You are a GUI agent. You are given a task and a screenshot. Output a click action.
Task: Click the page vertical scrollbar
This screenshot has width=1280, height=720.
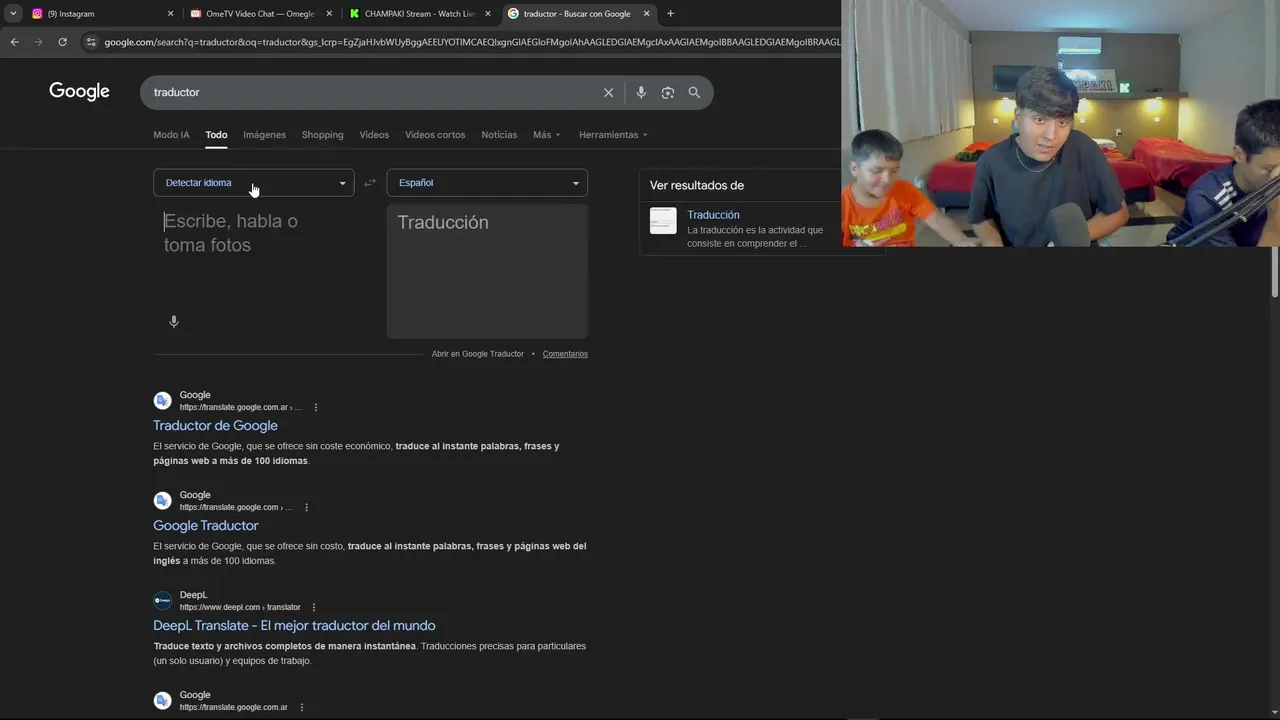pos(1274,273)
